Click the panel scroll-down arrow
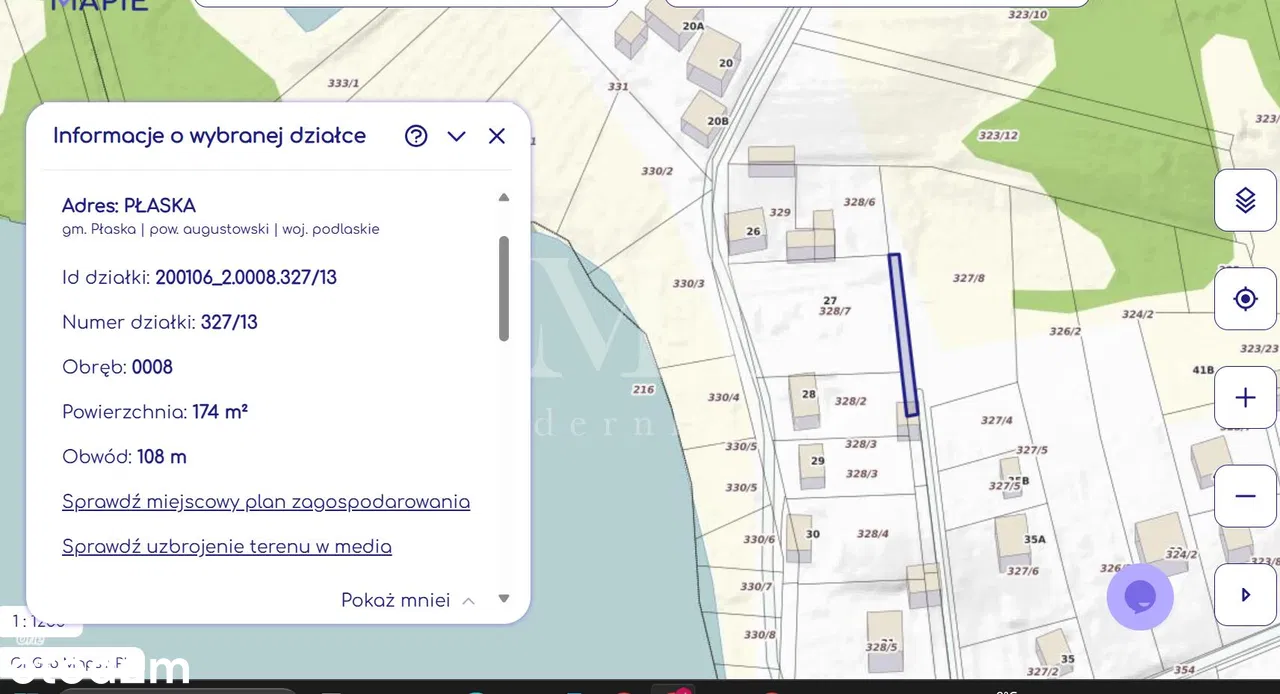1280x694 pixels. (504, 599)
